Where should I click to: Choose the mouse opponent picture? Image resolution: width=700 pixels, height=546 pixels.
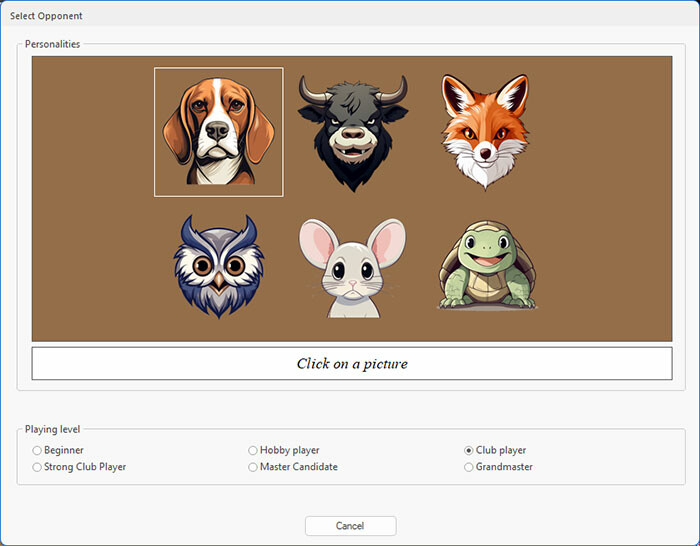click(x=352, y=268)
